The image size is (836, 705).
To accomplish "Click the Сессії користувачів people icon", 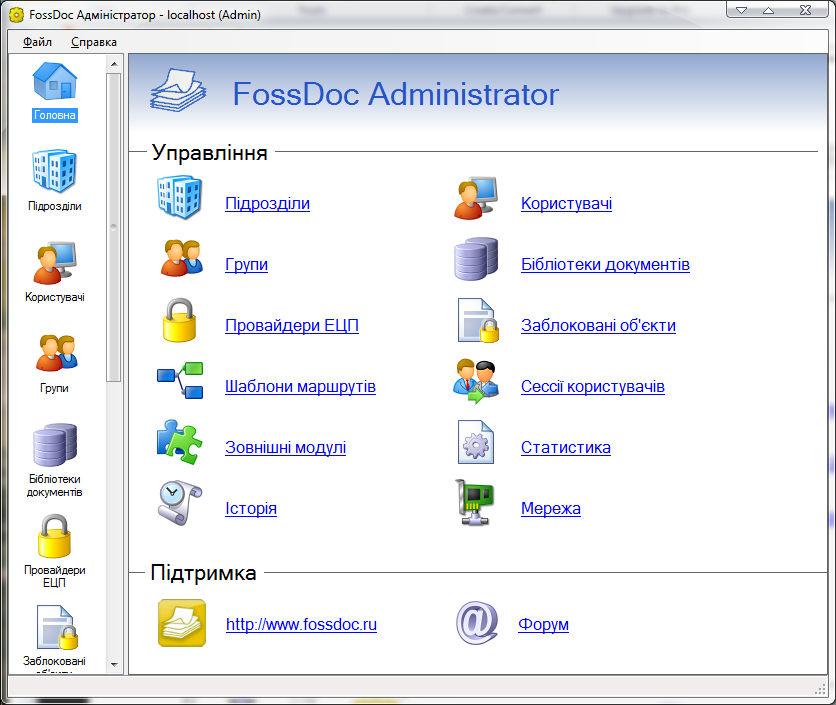I will click(x=476, y=381).
